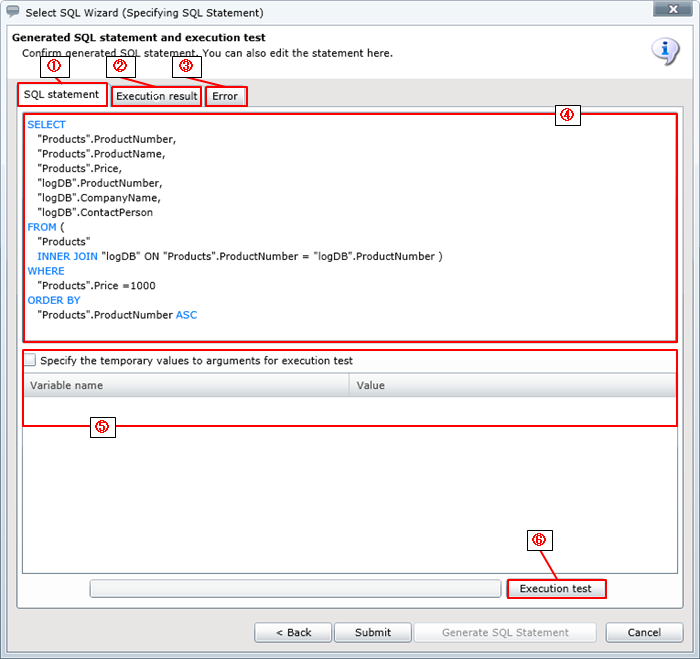Click the Value column header
The height and width of the screenshot is (659, 700).
512,385
